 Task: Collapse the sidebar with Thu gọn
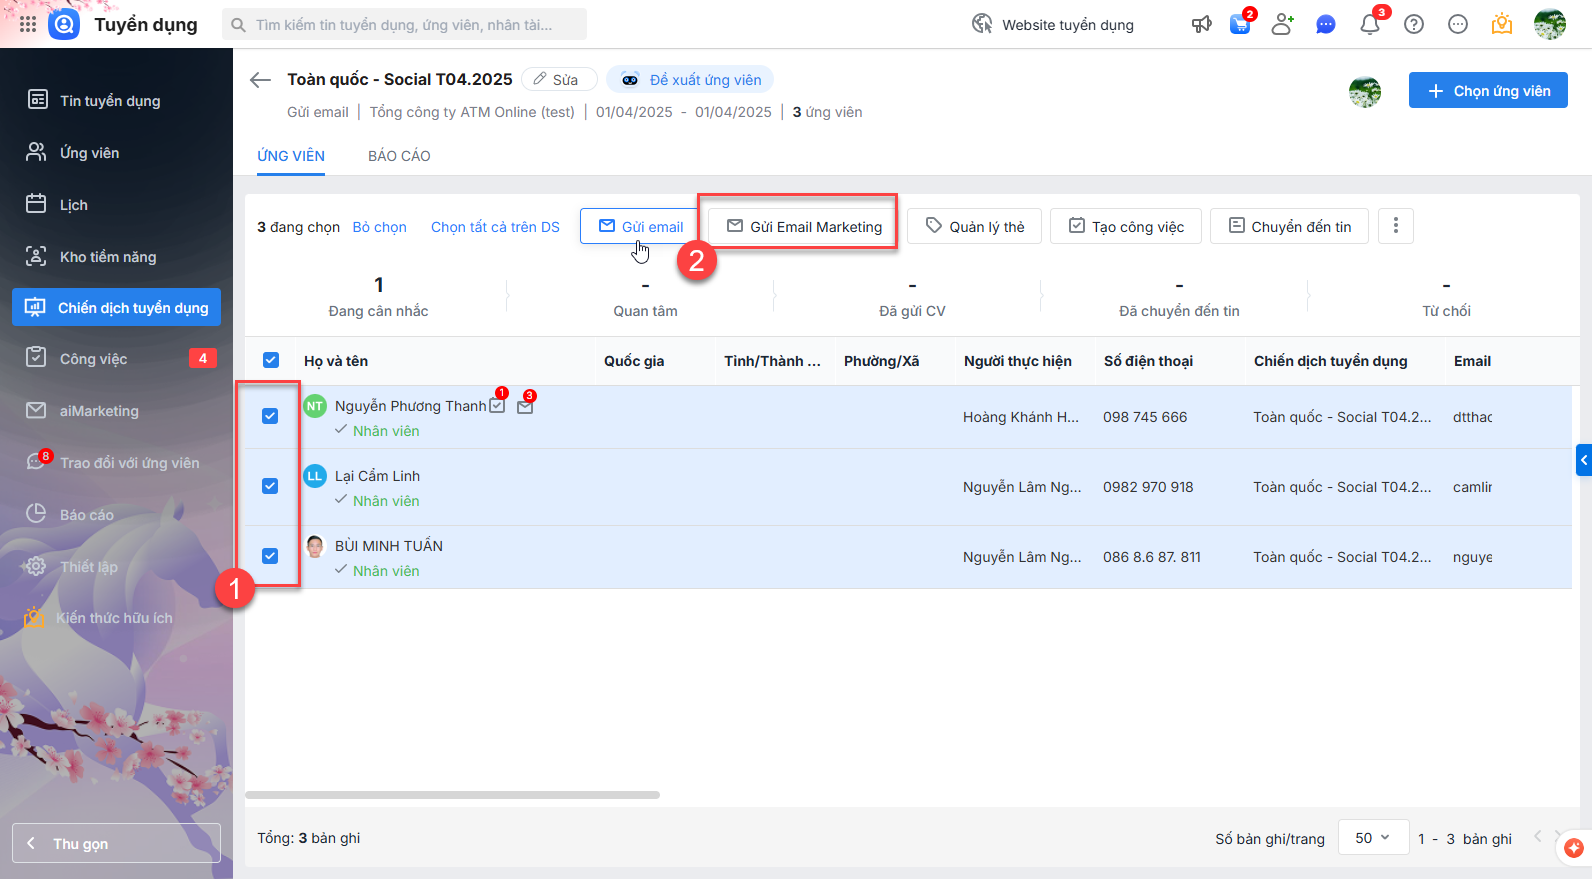[116, 843]
